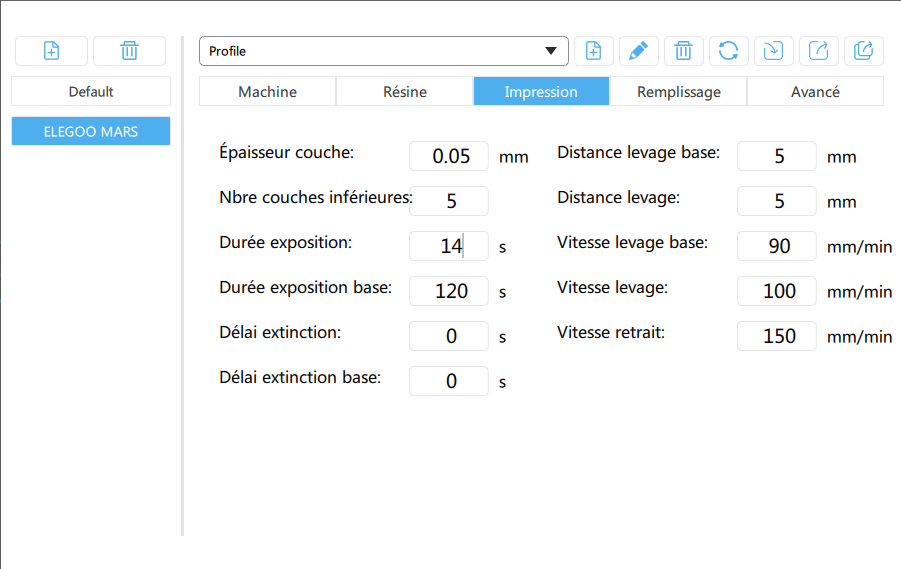This screenshot has width=901, height=569.
Task: Click the 'Vitesse levage base:' label
Action: 632,242
